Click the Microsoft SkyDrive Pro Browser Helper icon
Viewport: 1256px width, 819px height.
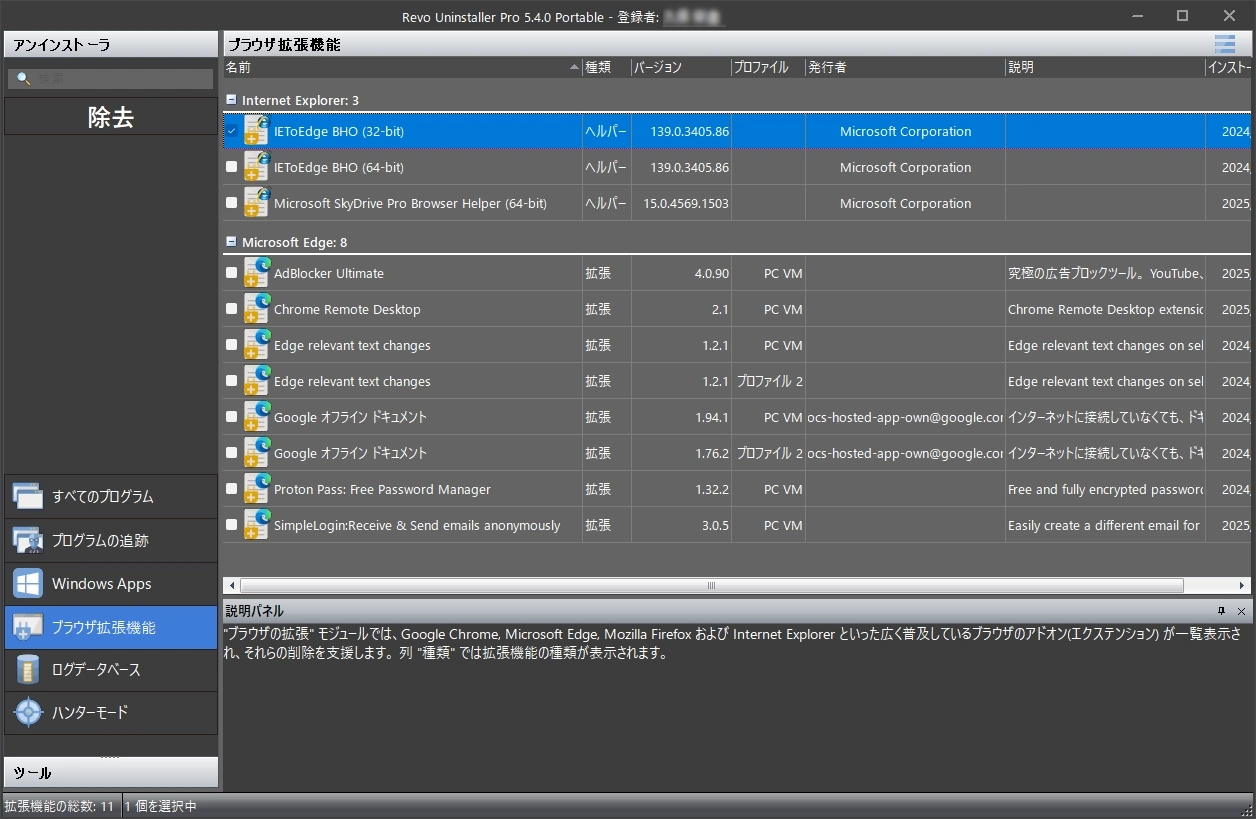coord(257,203)
